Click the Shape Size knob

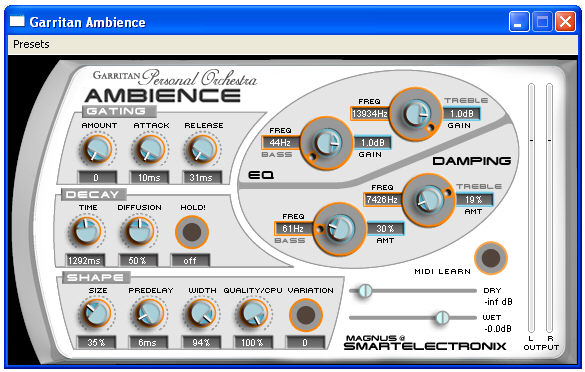pyautogui.click(x=96, y=313)
